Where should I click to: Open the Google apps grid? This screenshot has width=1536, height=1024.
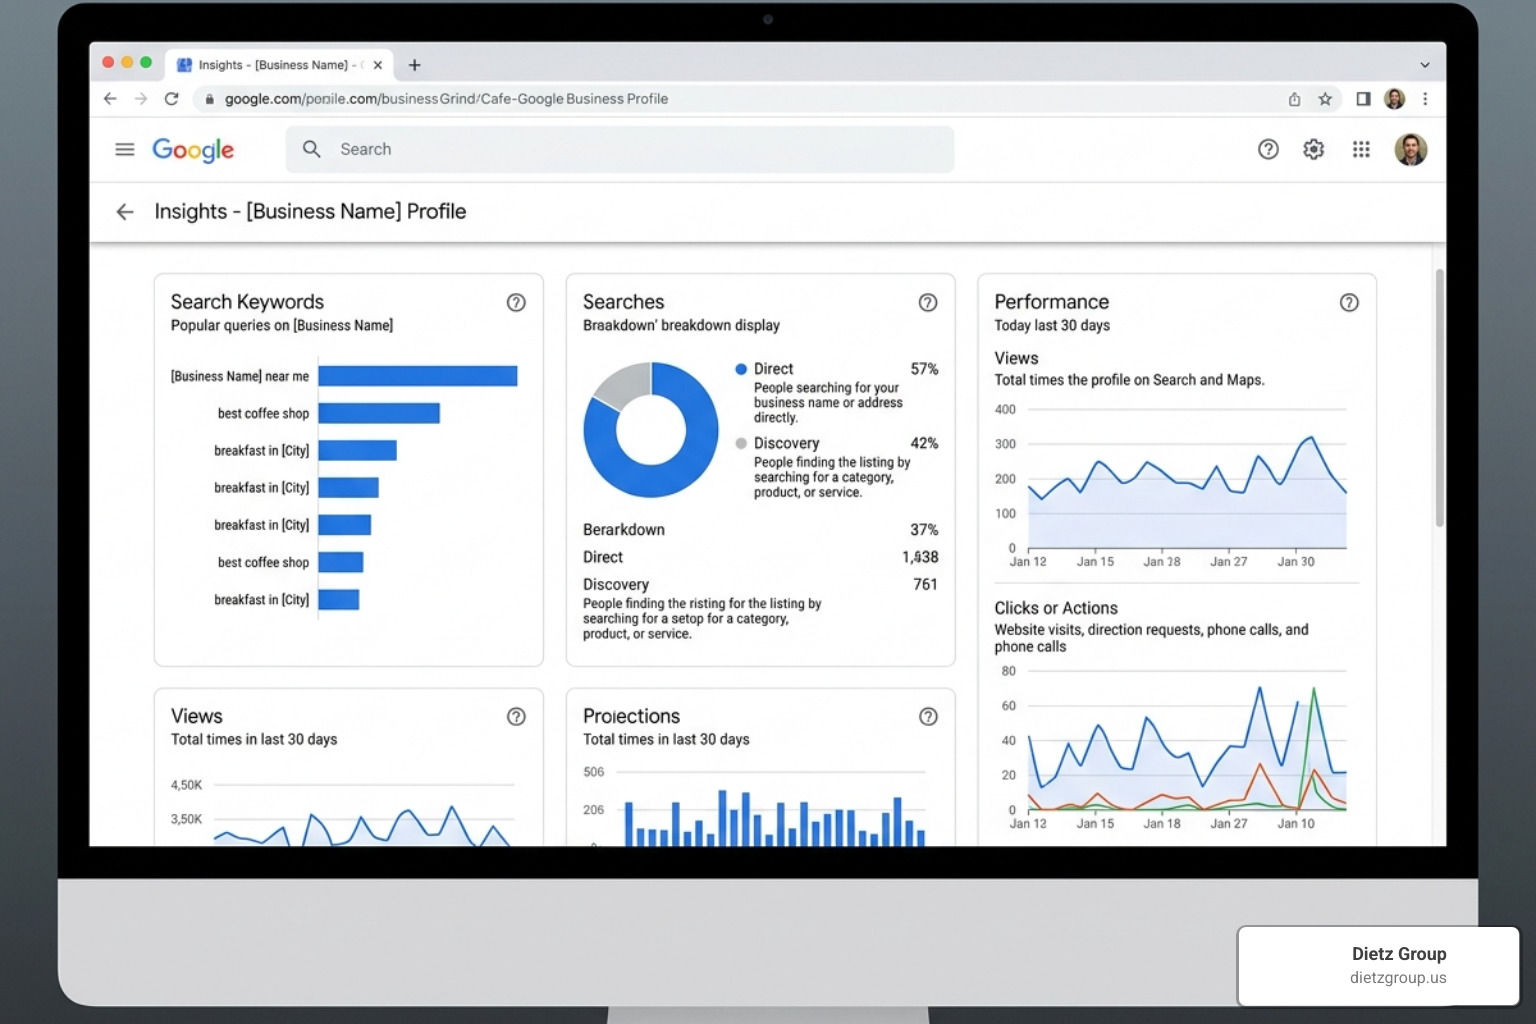click(x=1361, y=149)
